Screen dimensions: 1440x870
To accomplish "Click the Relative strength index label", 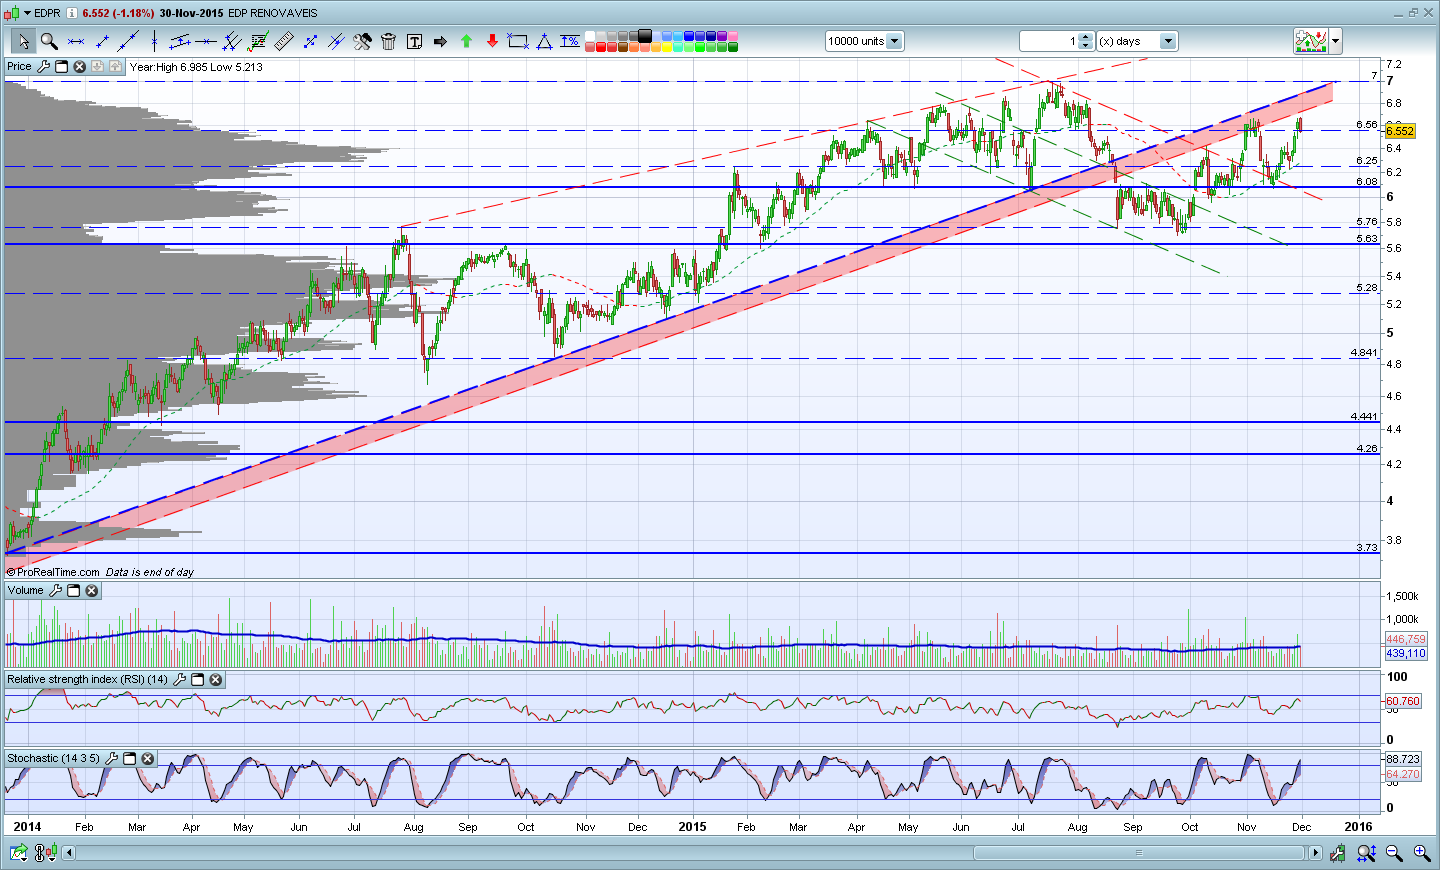I will pyautogui.click(x=87, y=679).
